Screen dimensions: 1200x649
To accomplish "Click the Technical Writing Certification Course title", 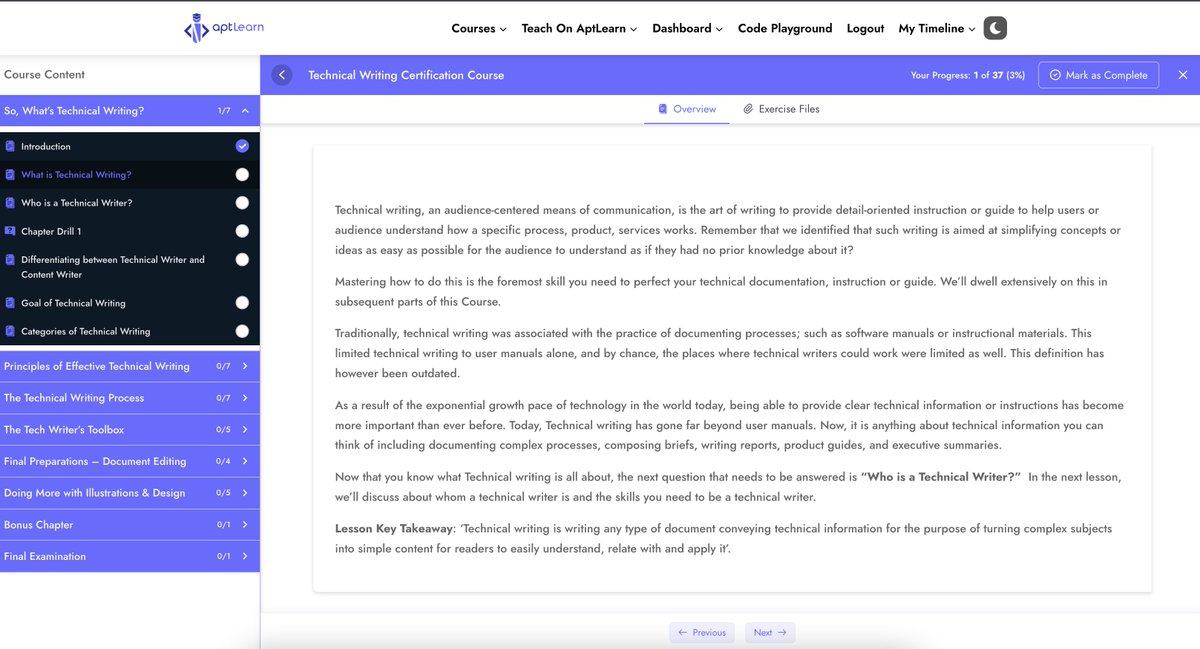I will click(406, 75).
